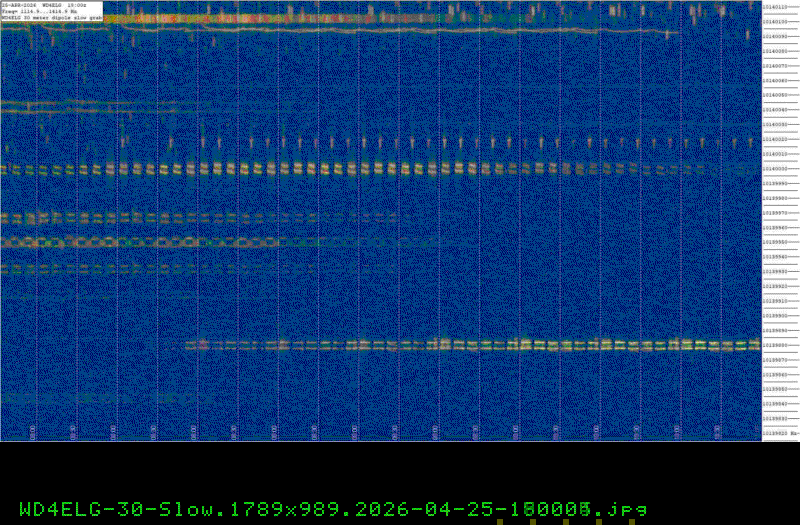Click the strong red-yellow band at spectrogram top
Screen dimensions: 800x525
coord(300,19)
